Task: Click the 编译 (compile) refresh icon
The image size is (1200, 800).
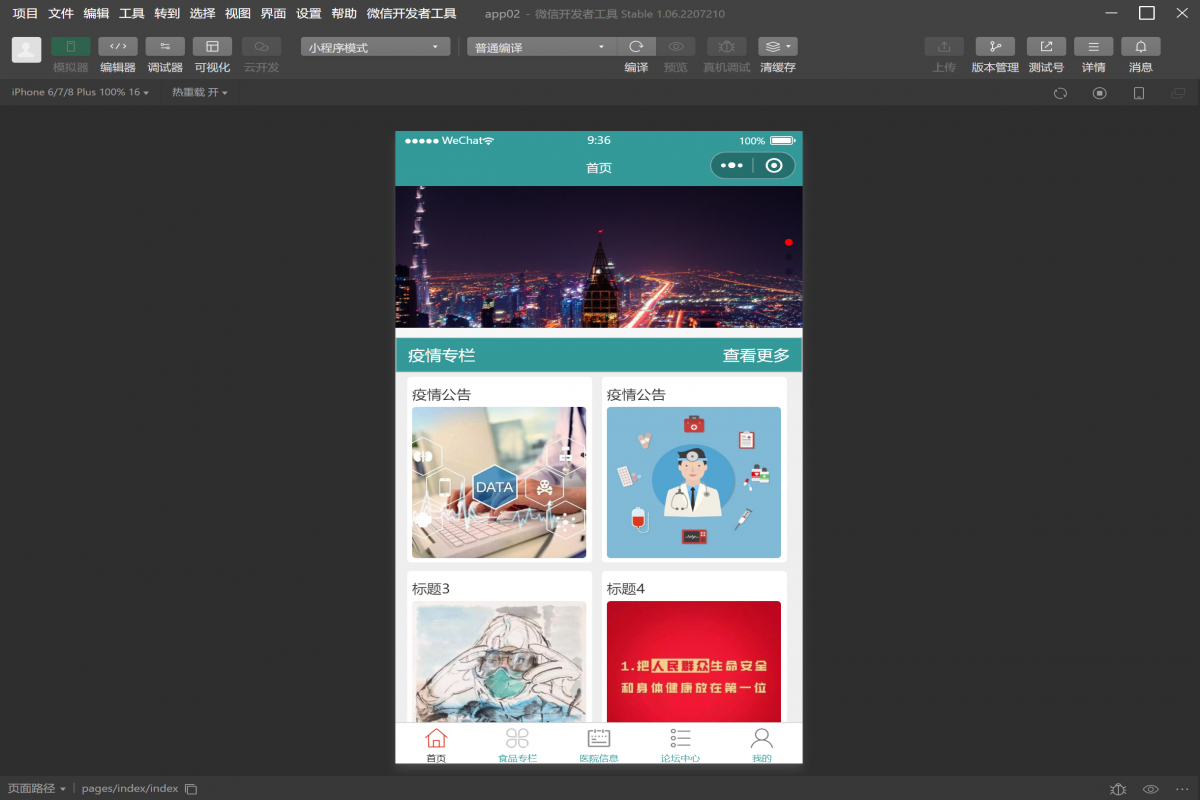Action: [x=636, y=47]
